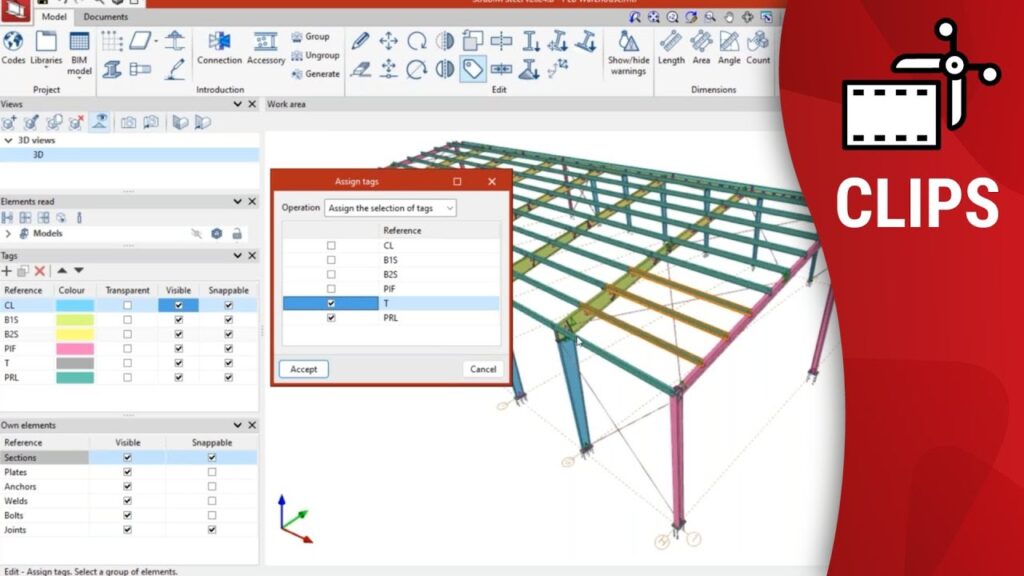Click the Accept button
Viewport: 1024px width, 576px height.
pyautogui.click(x=303, y=369)
